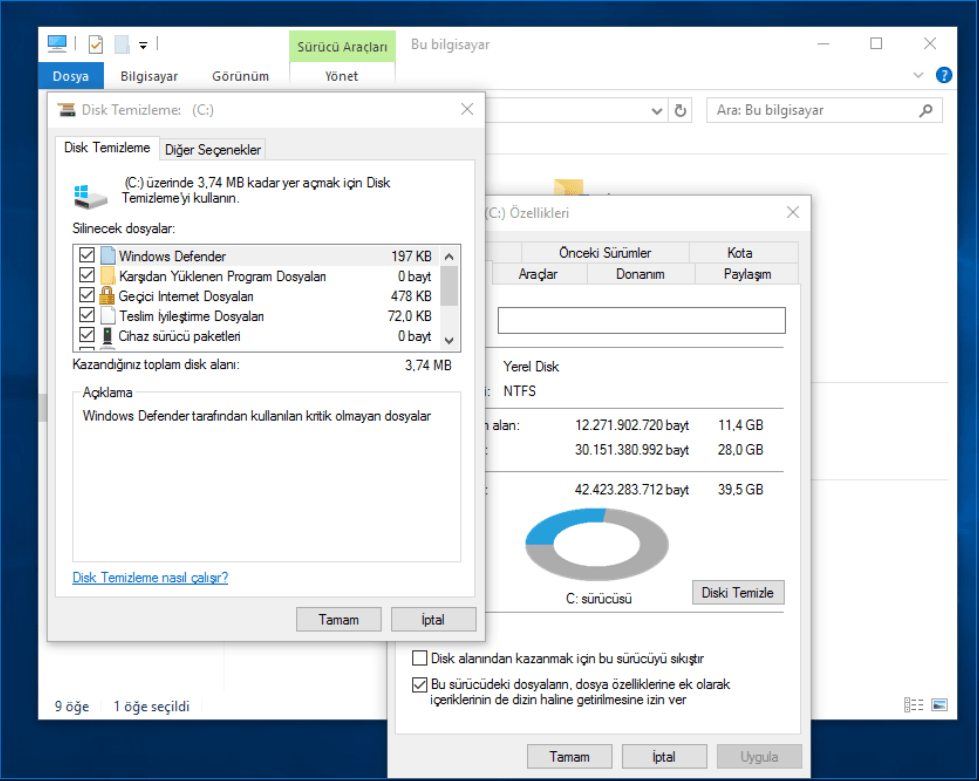Select the 197 KB Windows Defender size value
Viewport: 979px width, 781px height.
(x=411, y=256)
